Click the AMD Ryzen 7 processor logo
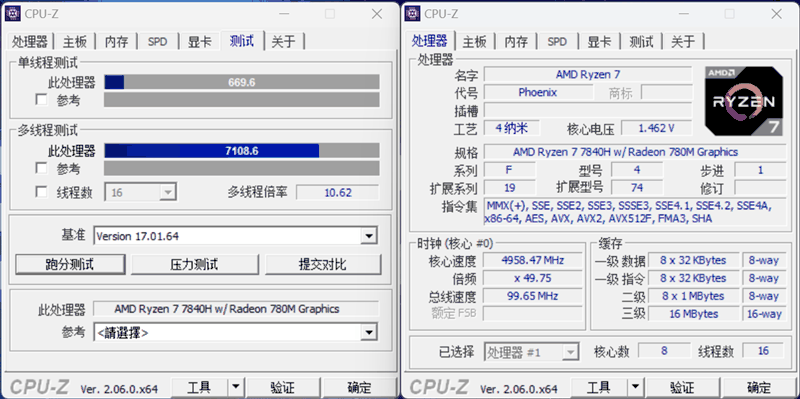The height and width of the screenshot is (399, 800). [x=744, y=101]
